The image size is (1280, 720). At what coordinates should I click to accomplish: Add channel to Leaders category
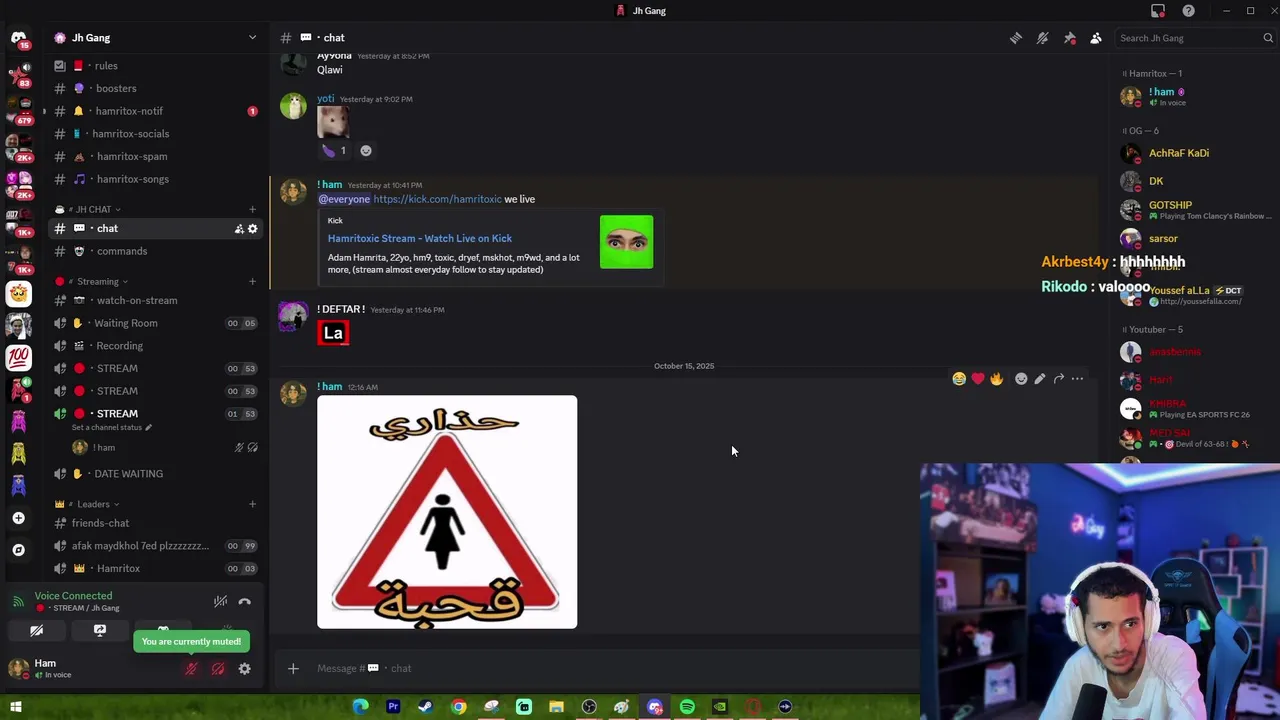click(x=252, y=504)
